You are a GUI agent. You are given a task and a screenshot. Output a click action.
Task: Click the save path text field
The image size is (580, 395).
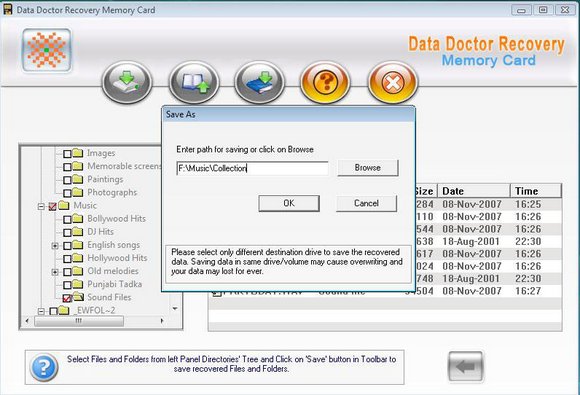[x=252, y=168]
